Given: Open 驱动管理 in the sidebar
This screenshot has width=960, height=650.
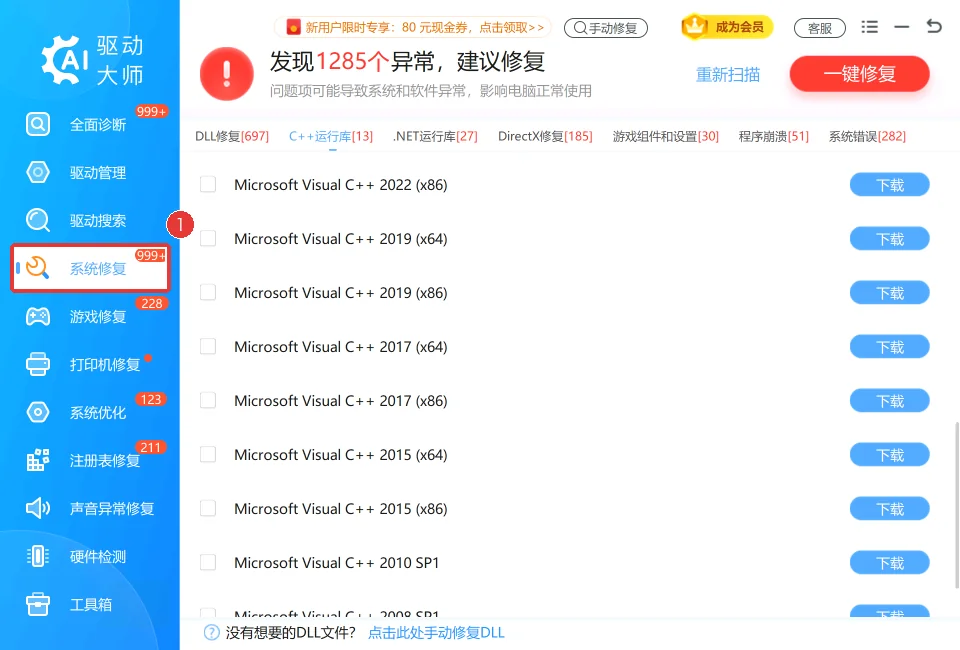Looking at the screenshot, I should [90, 172].
